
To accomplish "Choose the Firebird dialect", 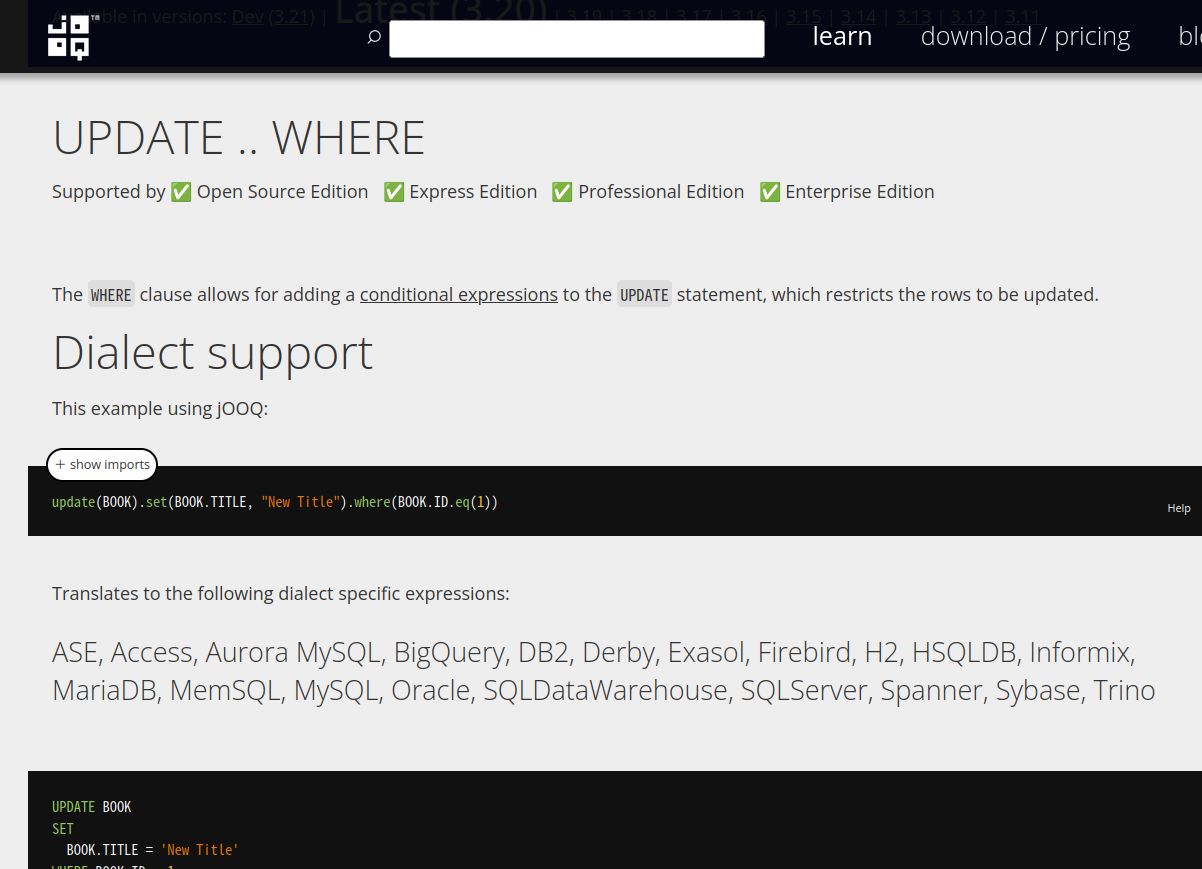I will click(805, 652).
